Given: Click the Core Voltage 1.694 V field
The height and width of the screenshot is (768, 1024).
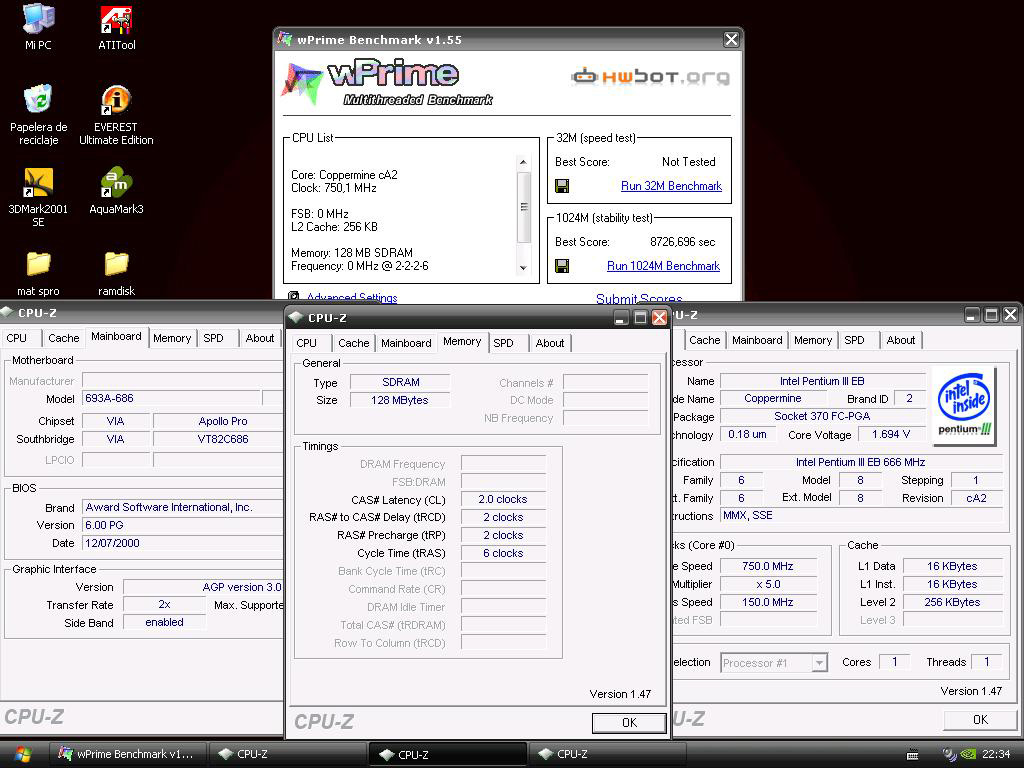Looking at the screenshot, I should coord(891,434).
